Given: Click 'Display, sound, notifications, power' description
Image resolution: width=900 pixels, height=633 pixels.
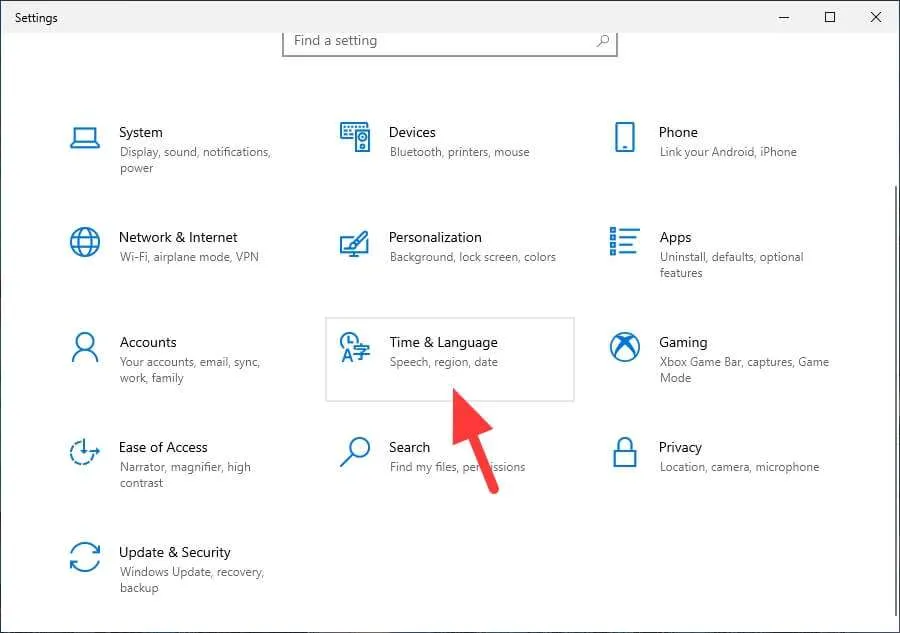Looking at the screenshot, I should click(195, 160).
